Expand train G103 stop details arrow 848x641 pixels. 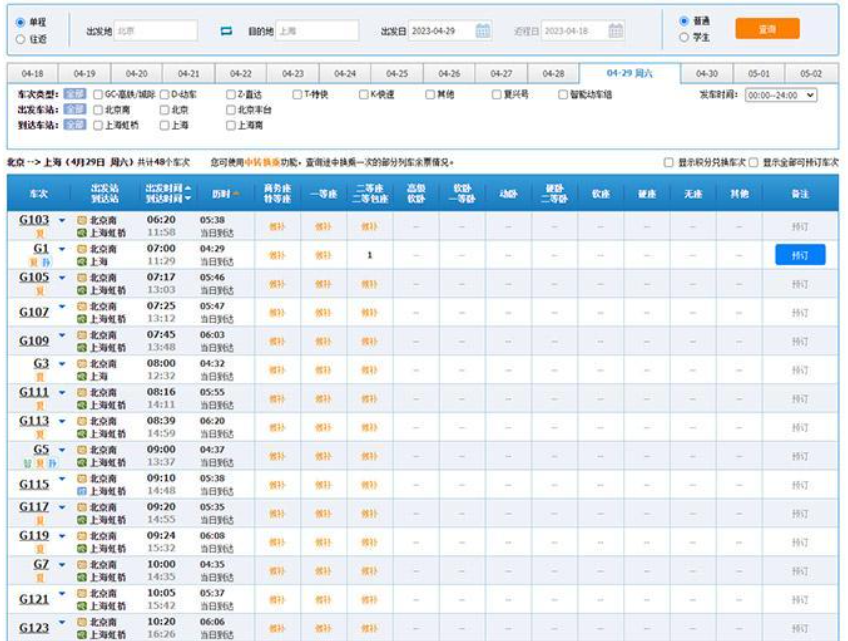click(x=60, y=218)
